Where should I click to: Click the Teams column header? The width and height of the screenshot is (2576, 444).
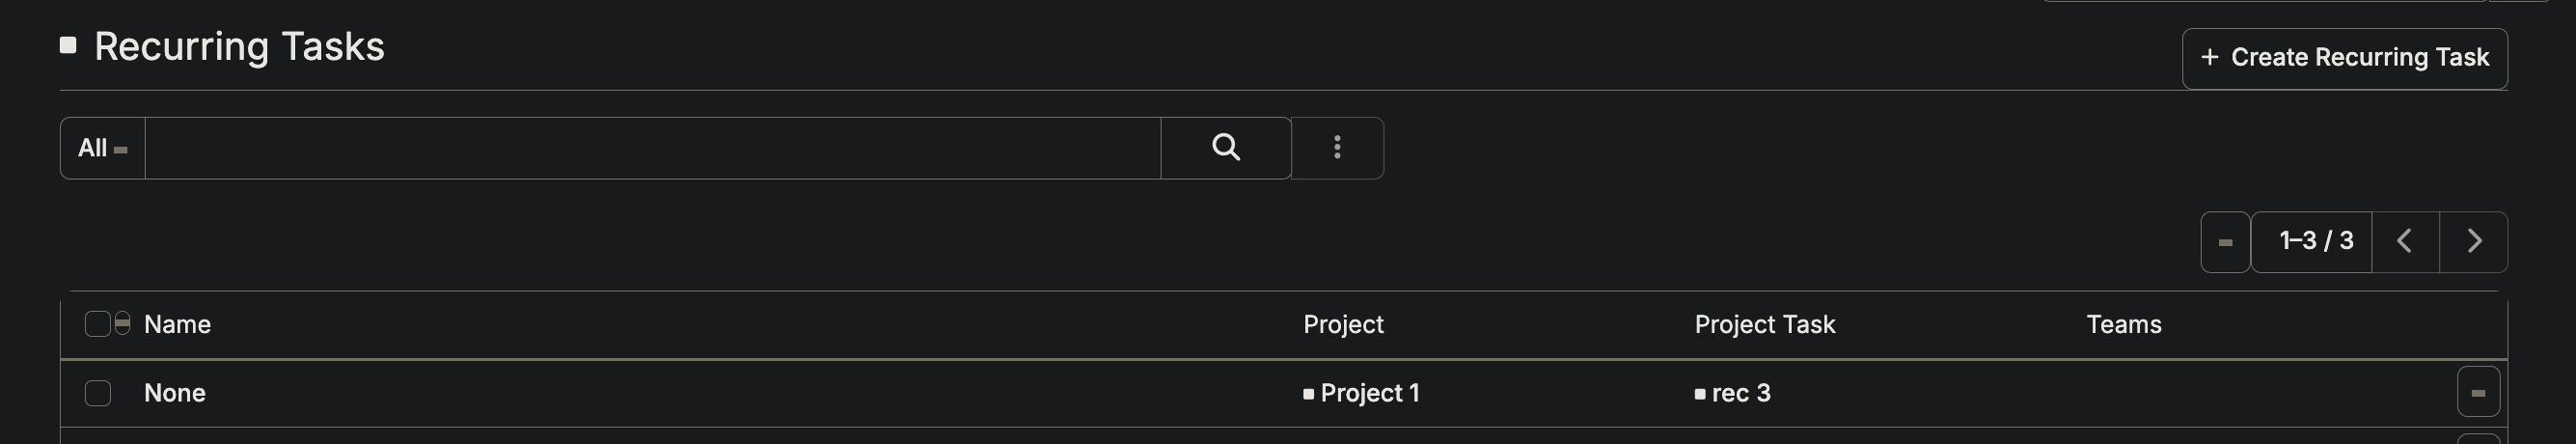[2123, 324]
